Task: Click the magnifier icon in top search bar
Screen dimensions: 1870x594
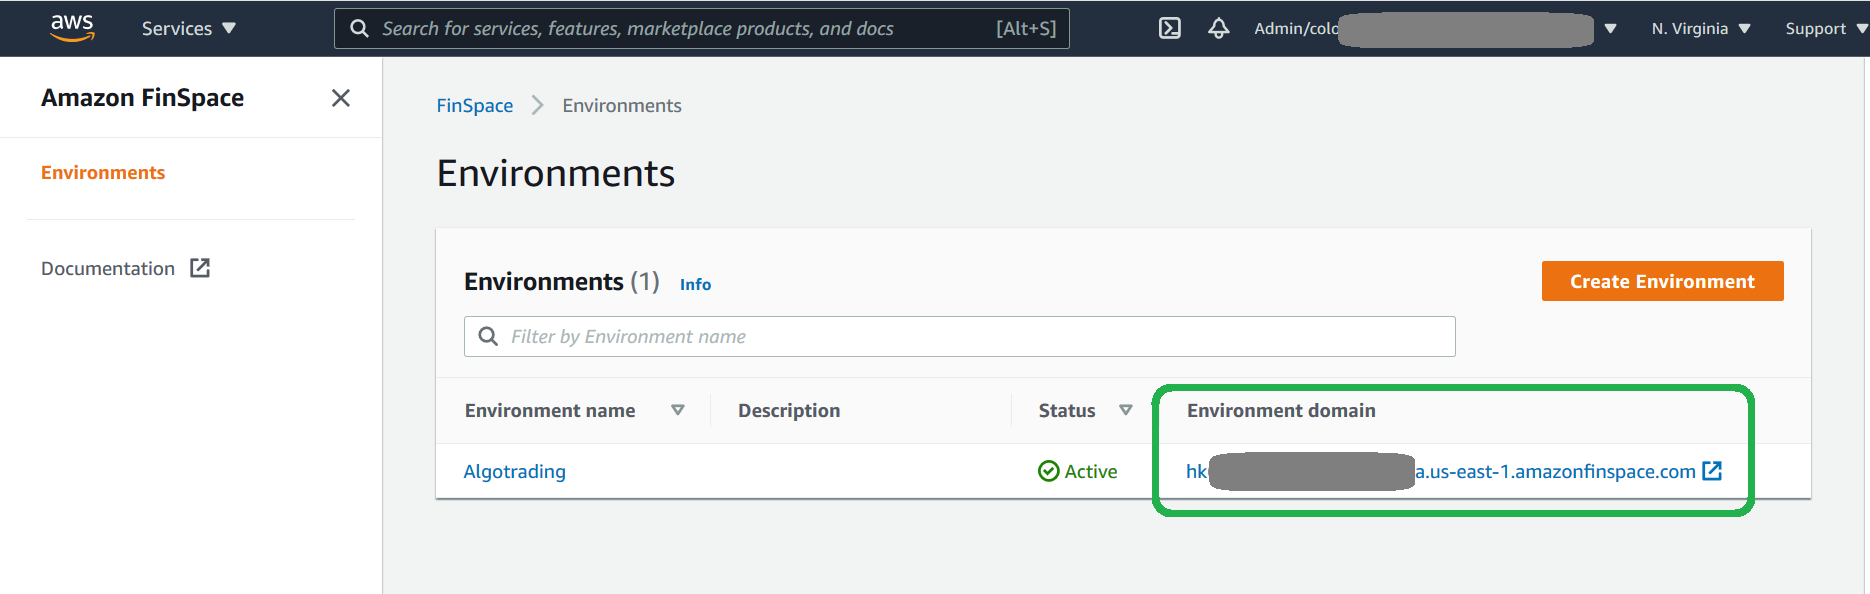Action: [x=360, y=28]
